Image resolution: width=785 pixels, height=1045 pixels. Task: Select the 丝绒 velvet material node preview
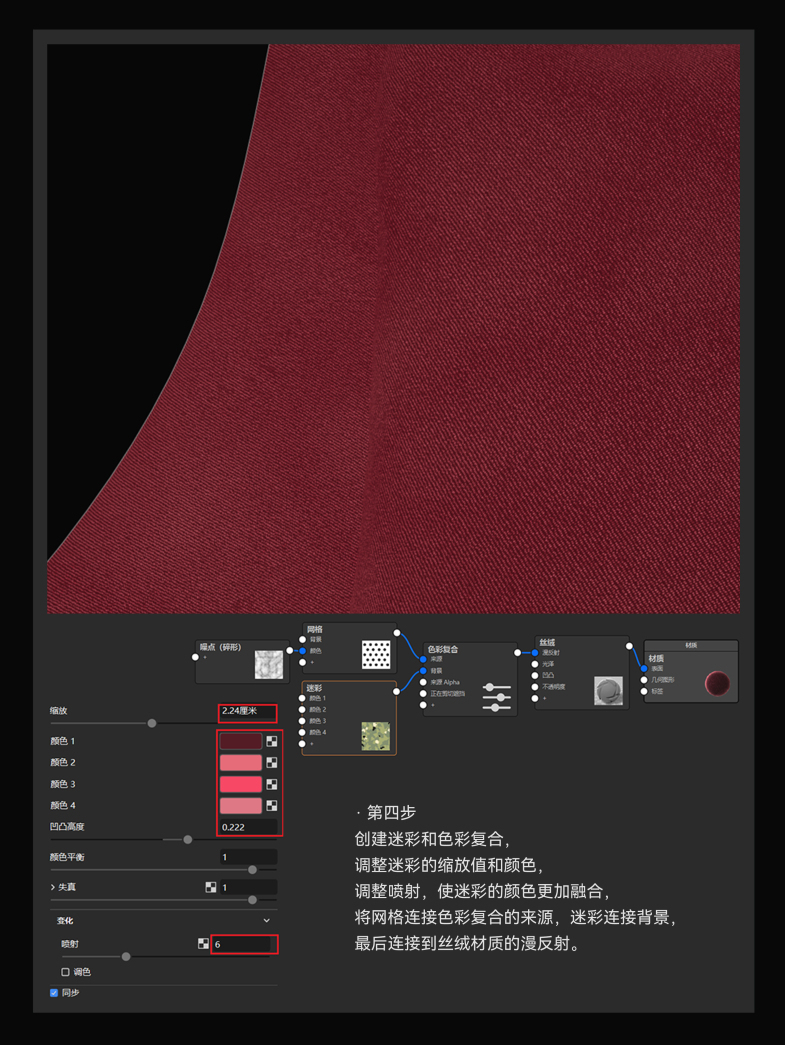(608, 690)
